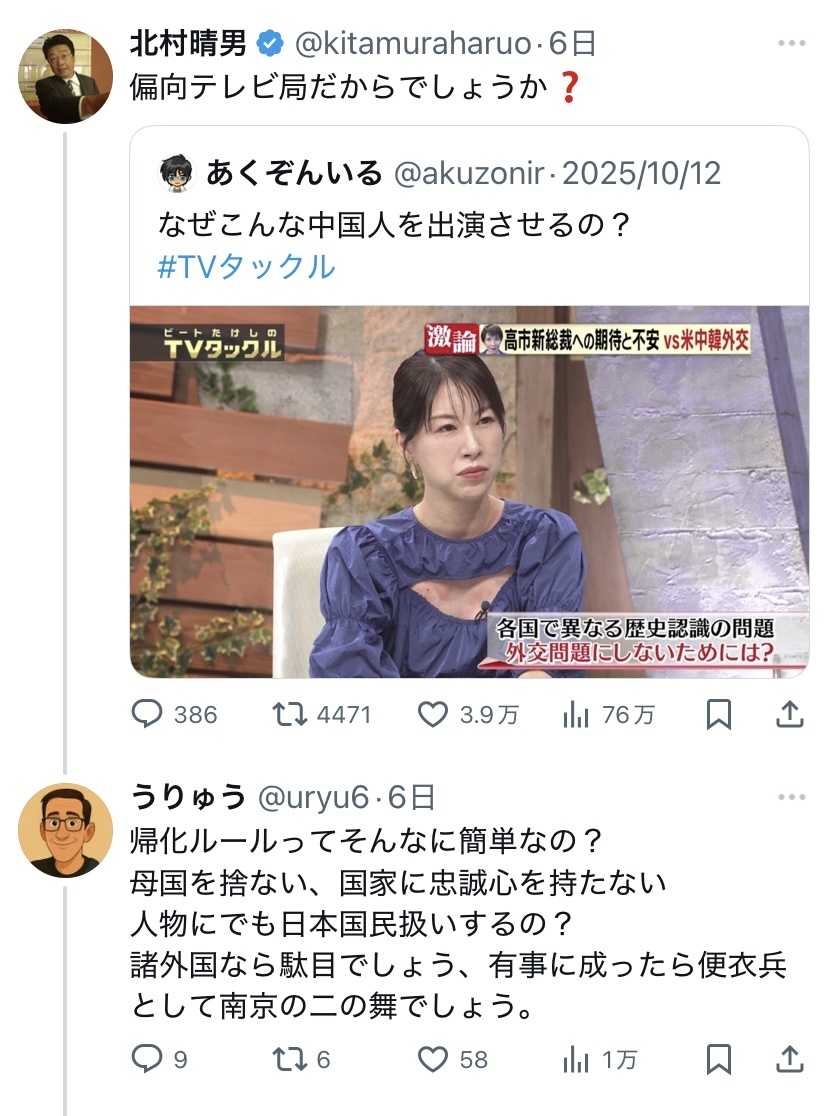
Task: Like the うりゅう reply with 58 likes
Action: tap(433, 1059)
